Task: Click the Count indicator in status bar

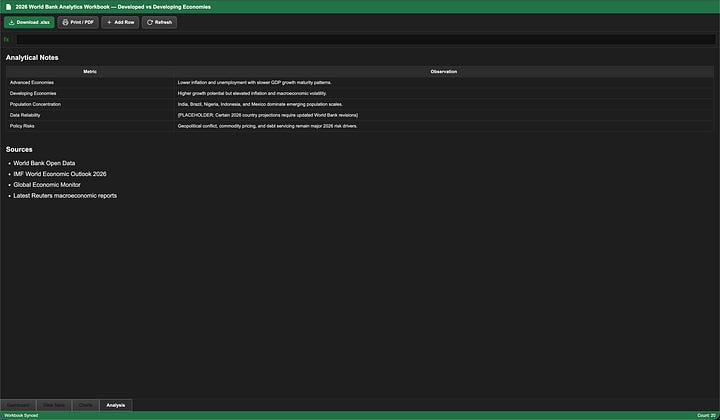Action: (706, 415)
